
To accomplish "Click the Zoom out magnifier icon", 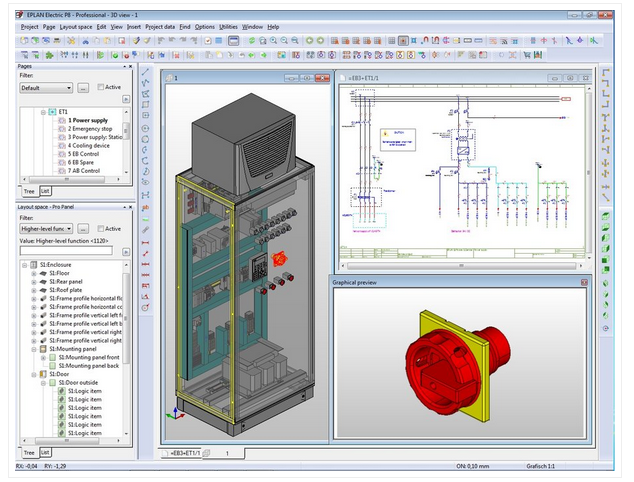I will (x=284, y=40).
